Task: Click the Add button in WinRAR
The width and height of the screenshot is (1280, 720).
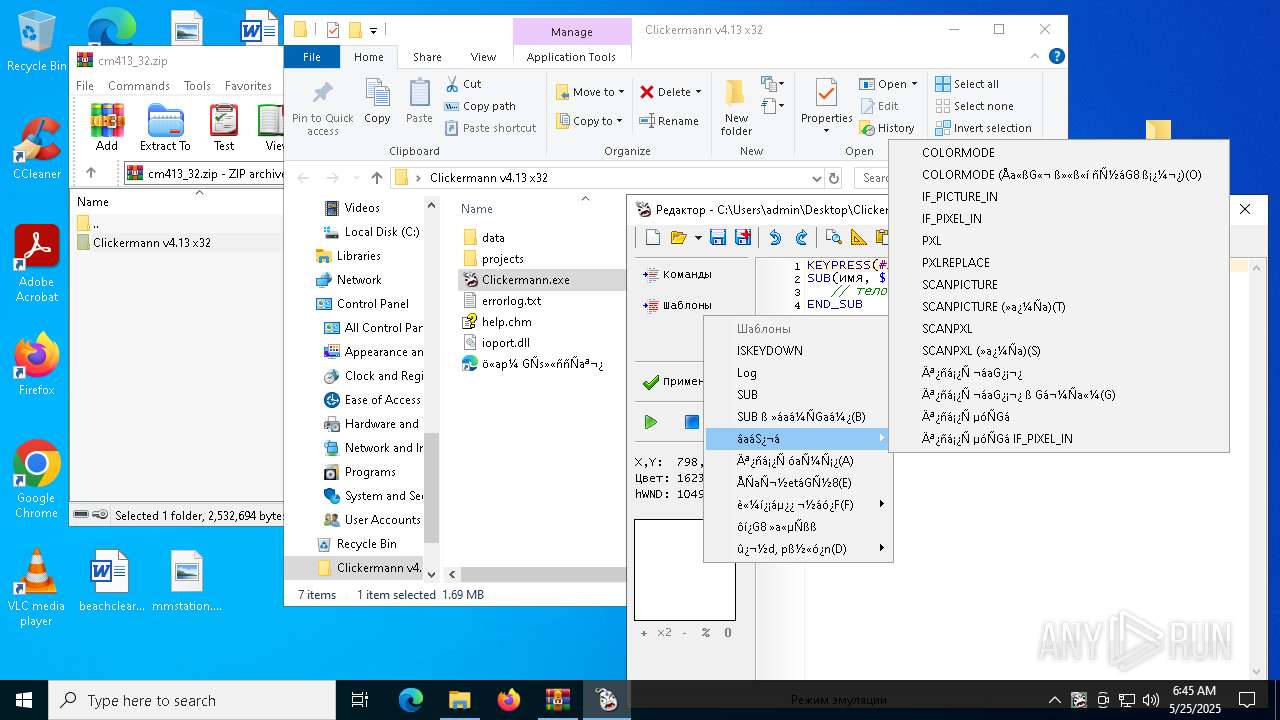Action: [107, 127]
